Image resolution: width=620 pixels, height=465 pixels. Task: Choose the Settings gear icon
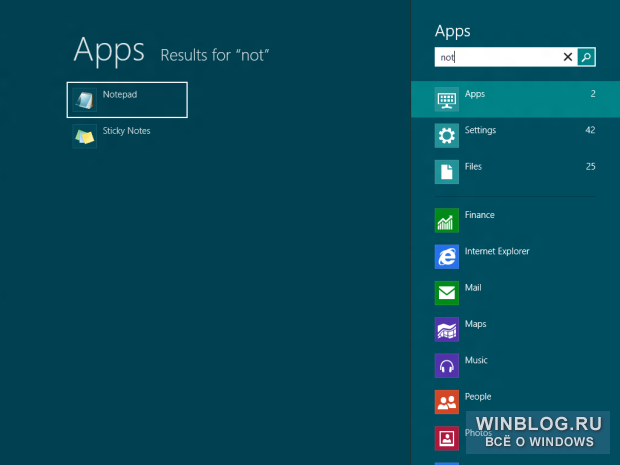click(447, 136)
